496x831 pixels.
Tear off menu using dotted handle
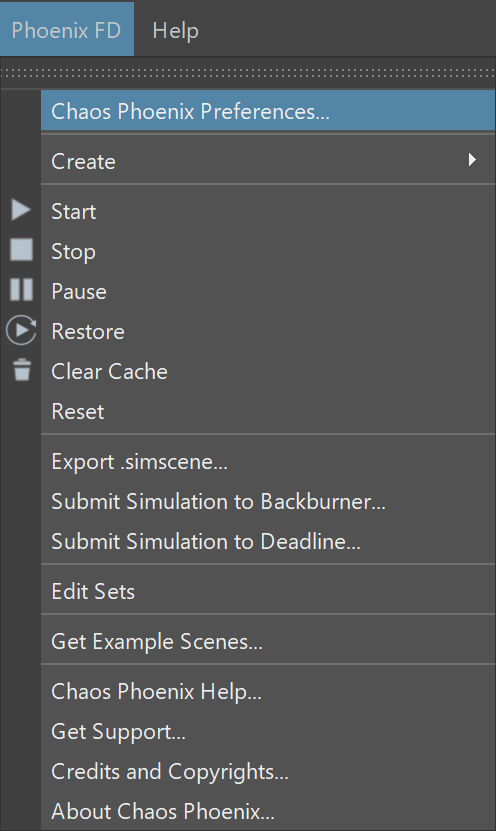(248, 72)
